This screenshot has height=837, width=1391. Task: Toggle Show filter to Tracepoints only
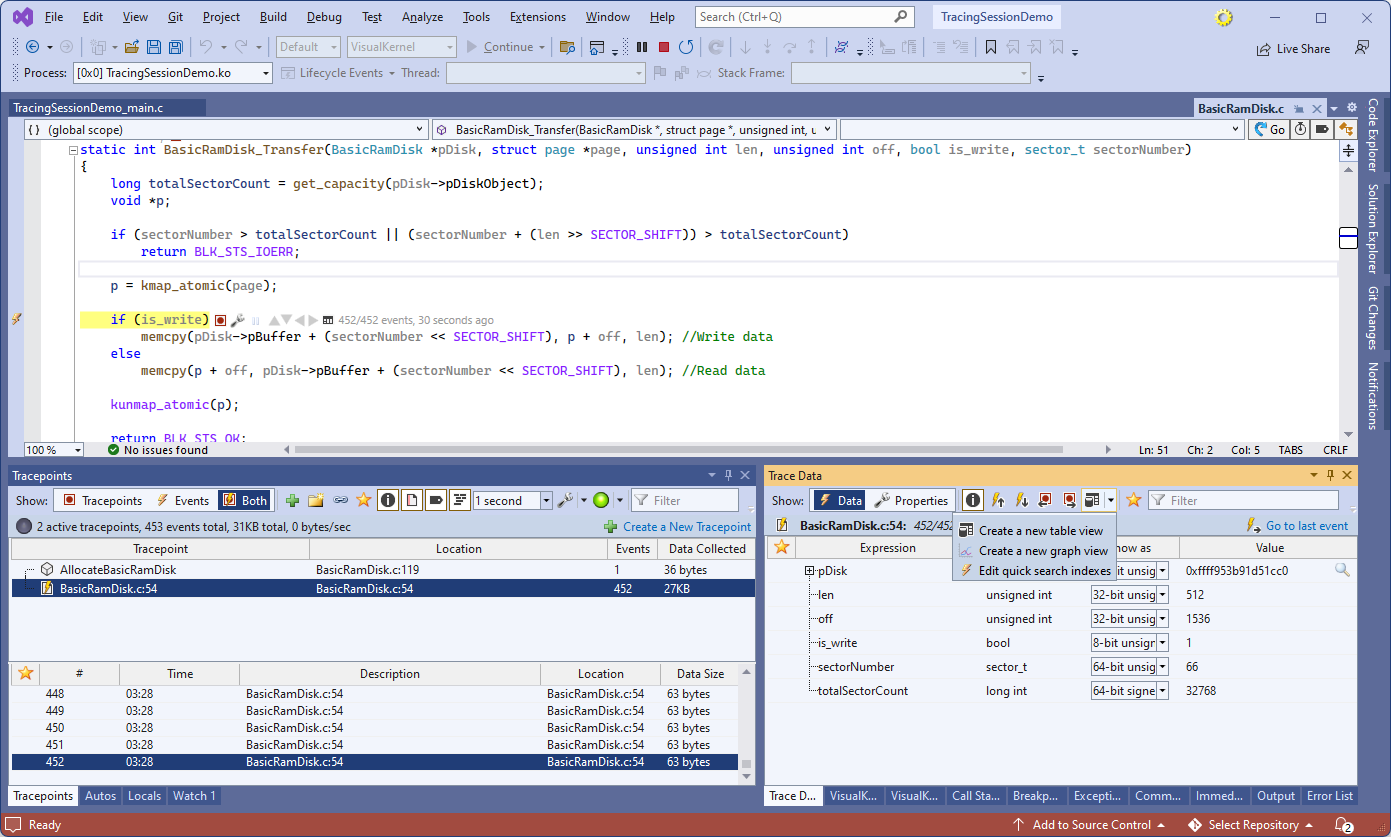pos(102,501)
